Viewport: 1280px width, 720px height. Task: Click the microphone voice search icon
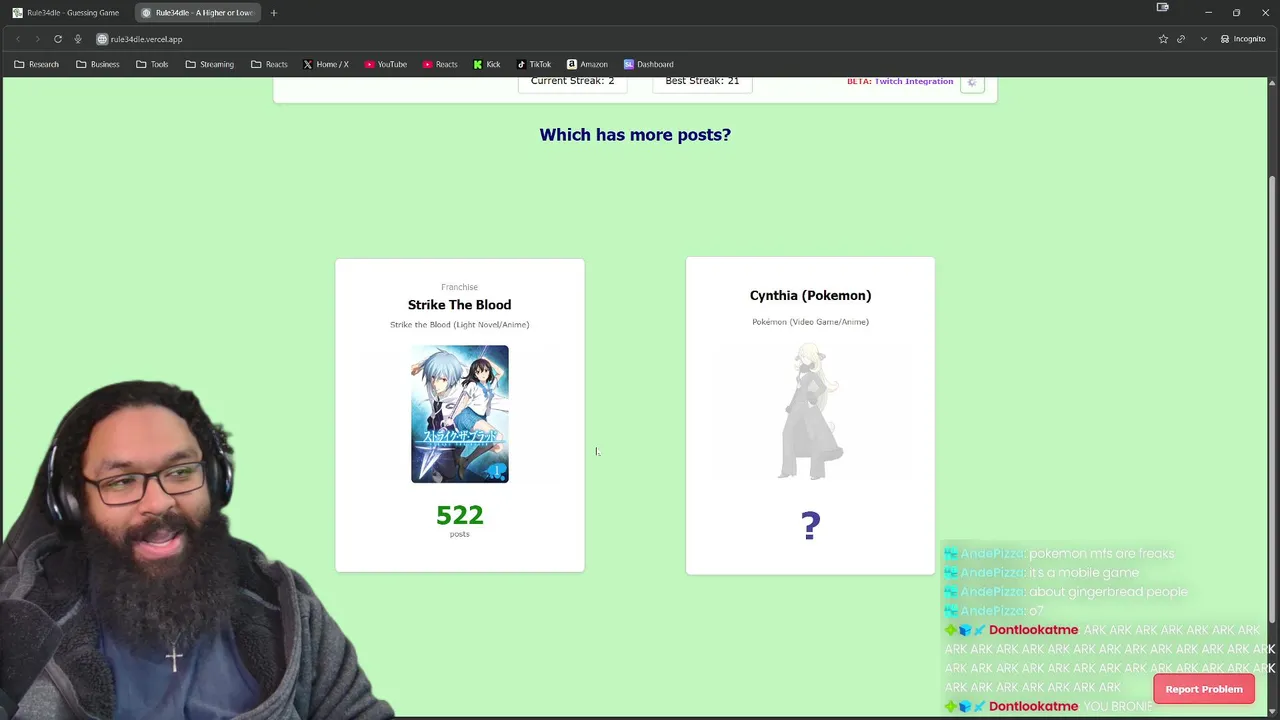pos(78,39)
